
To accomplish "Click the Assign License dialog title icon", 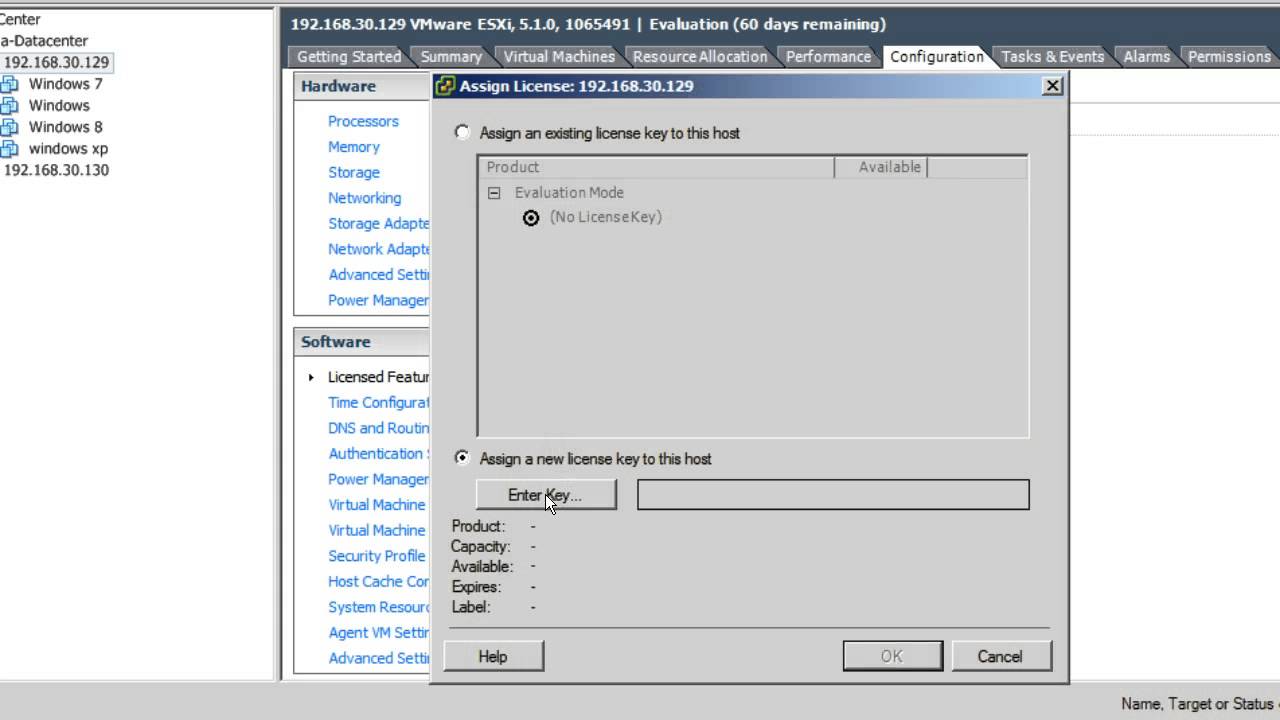I will pyautogui.click(x=446, y=86).
